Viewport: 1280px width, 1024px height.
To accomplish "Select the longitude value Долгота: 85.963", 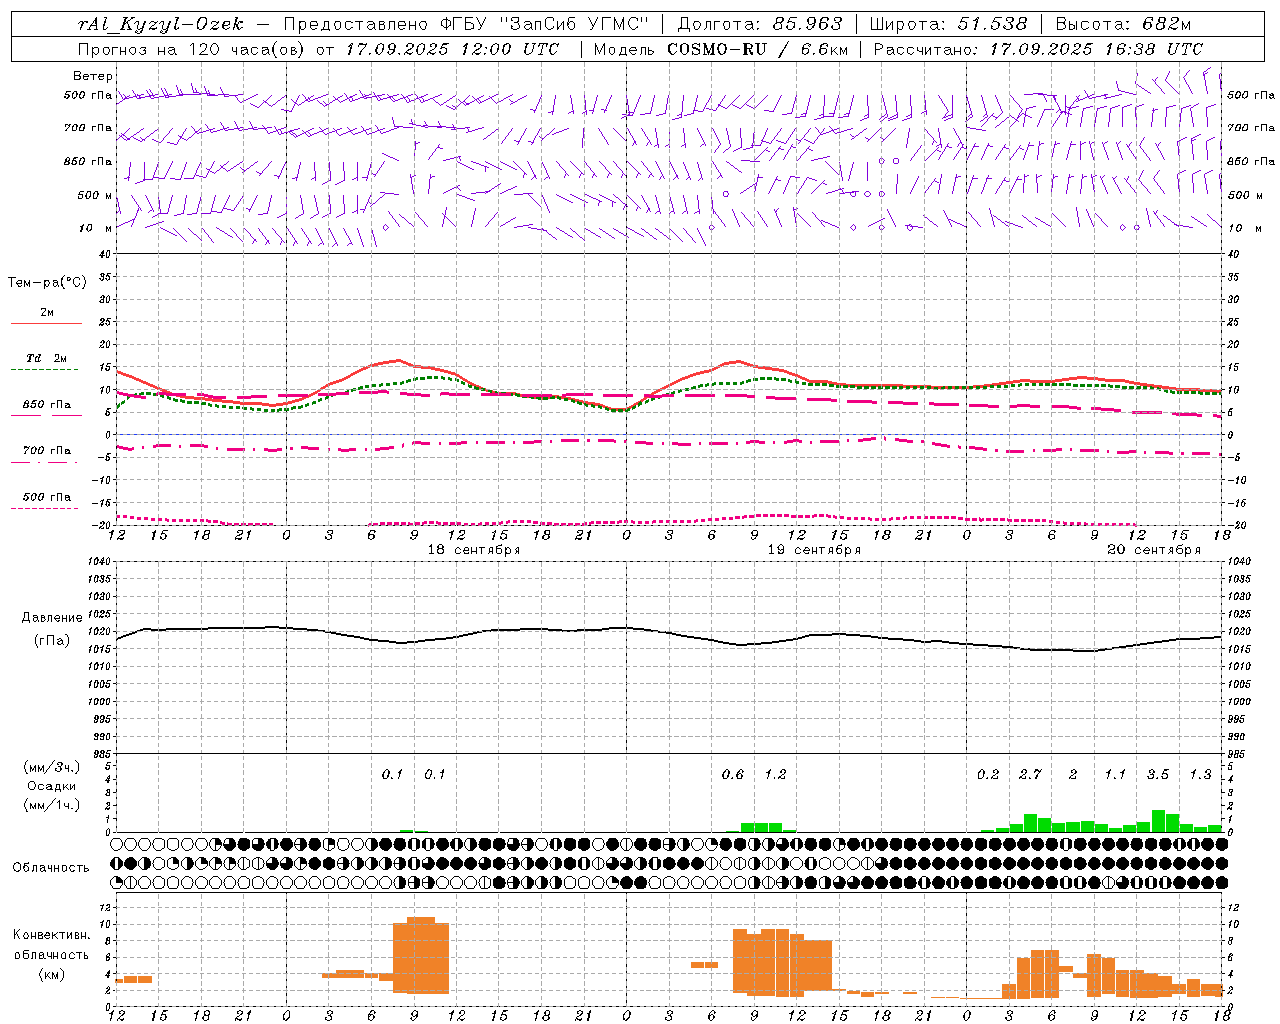I will tap(760, 24).
